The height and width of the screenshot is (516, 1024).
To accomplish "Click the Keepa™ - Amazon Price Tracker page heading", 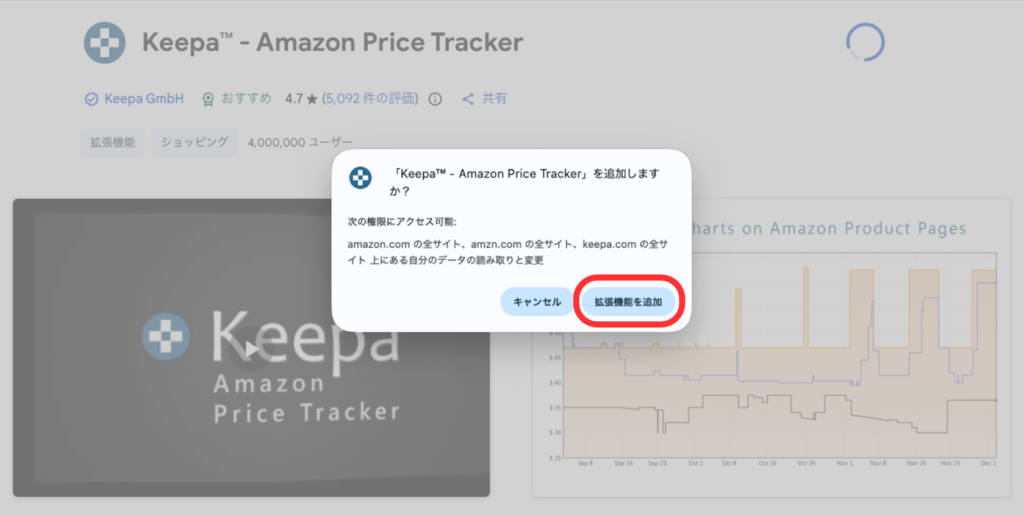I will [332, 43].
